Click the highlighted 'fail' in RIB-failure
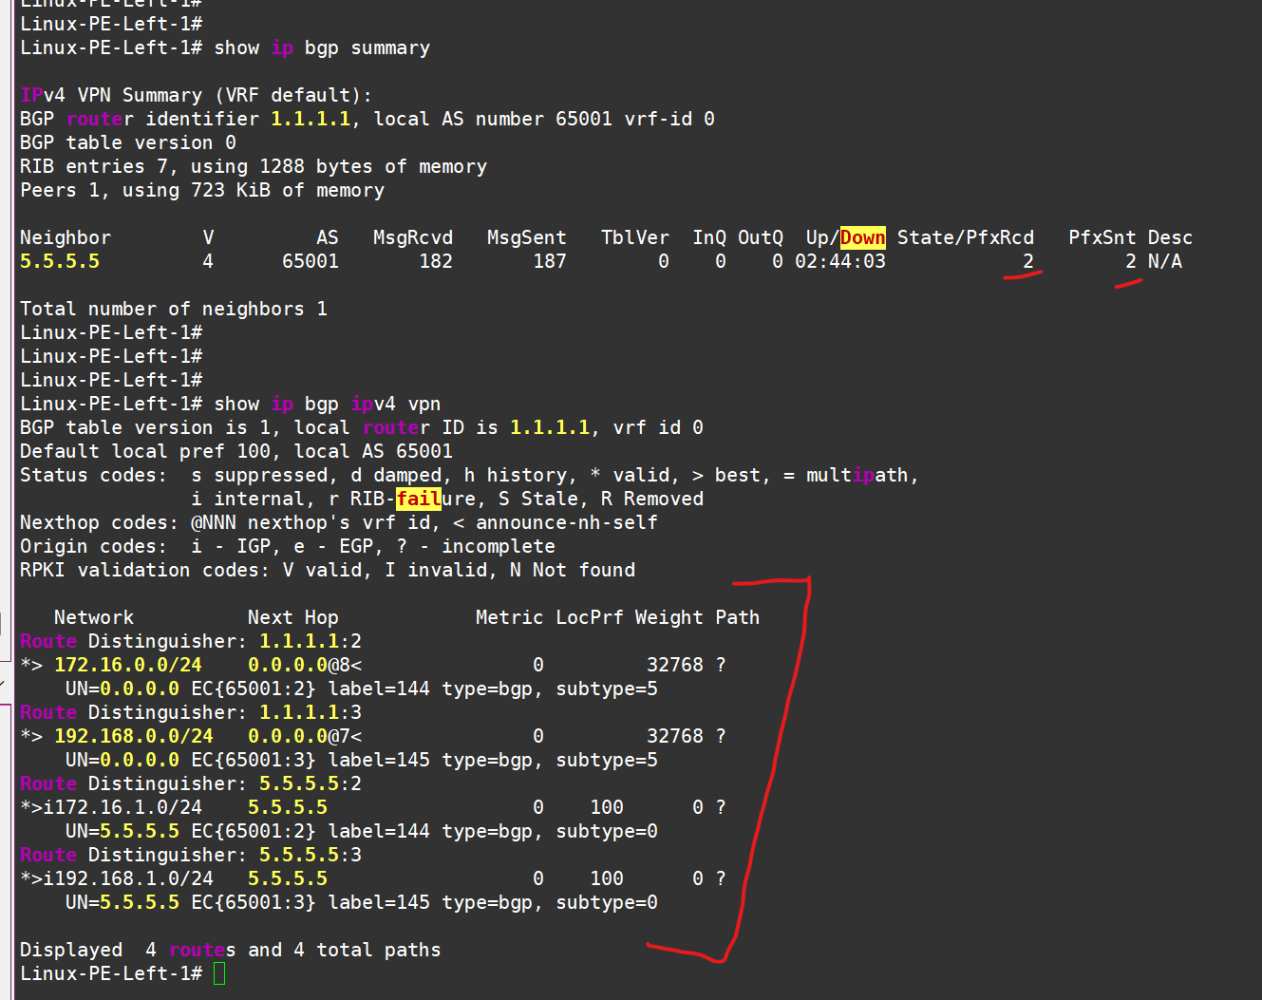This screenshot has width=1262, height=1000. tap(418, 498)
